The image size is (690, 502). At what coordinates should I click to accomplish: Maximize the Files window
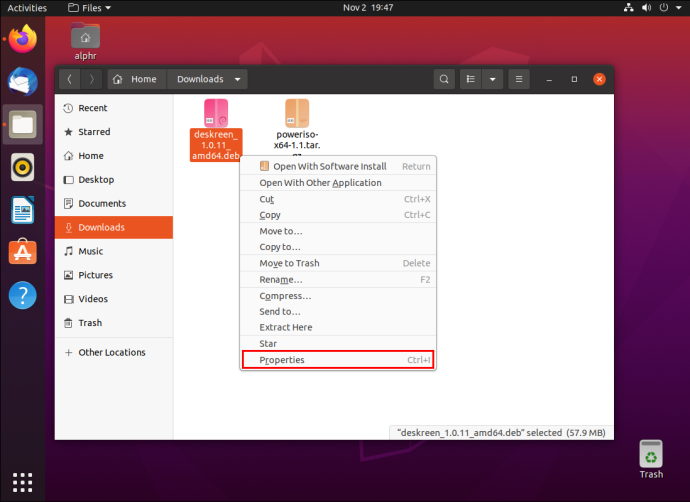coord(574,79)
